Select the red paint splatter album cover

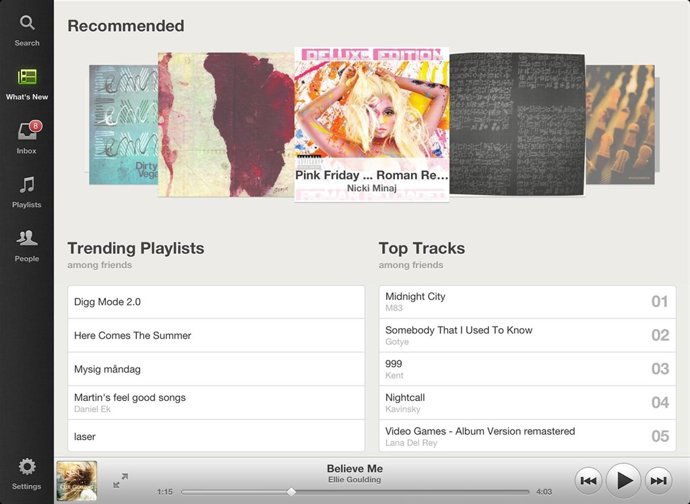tap(226, 125)
